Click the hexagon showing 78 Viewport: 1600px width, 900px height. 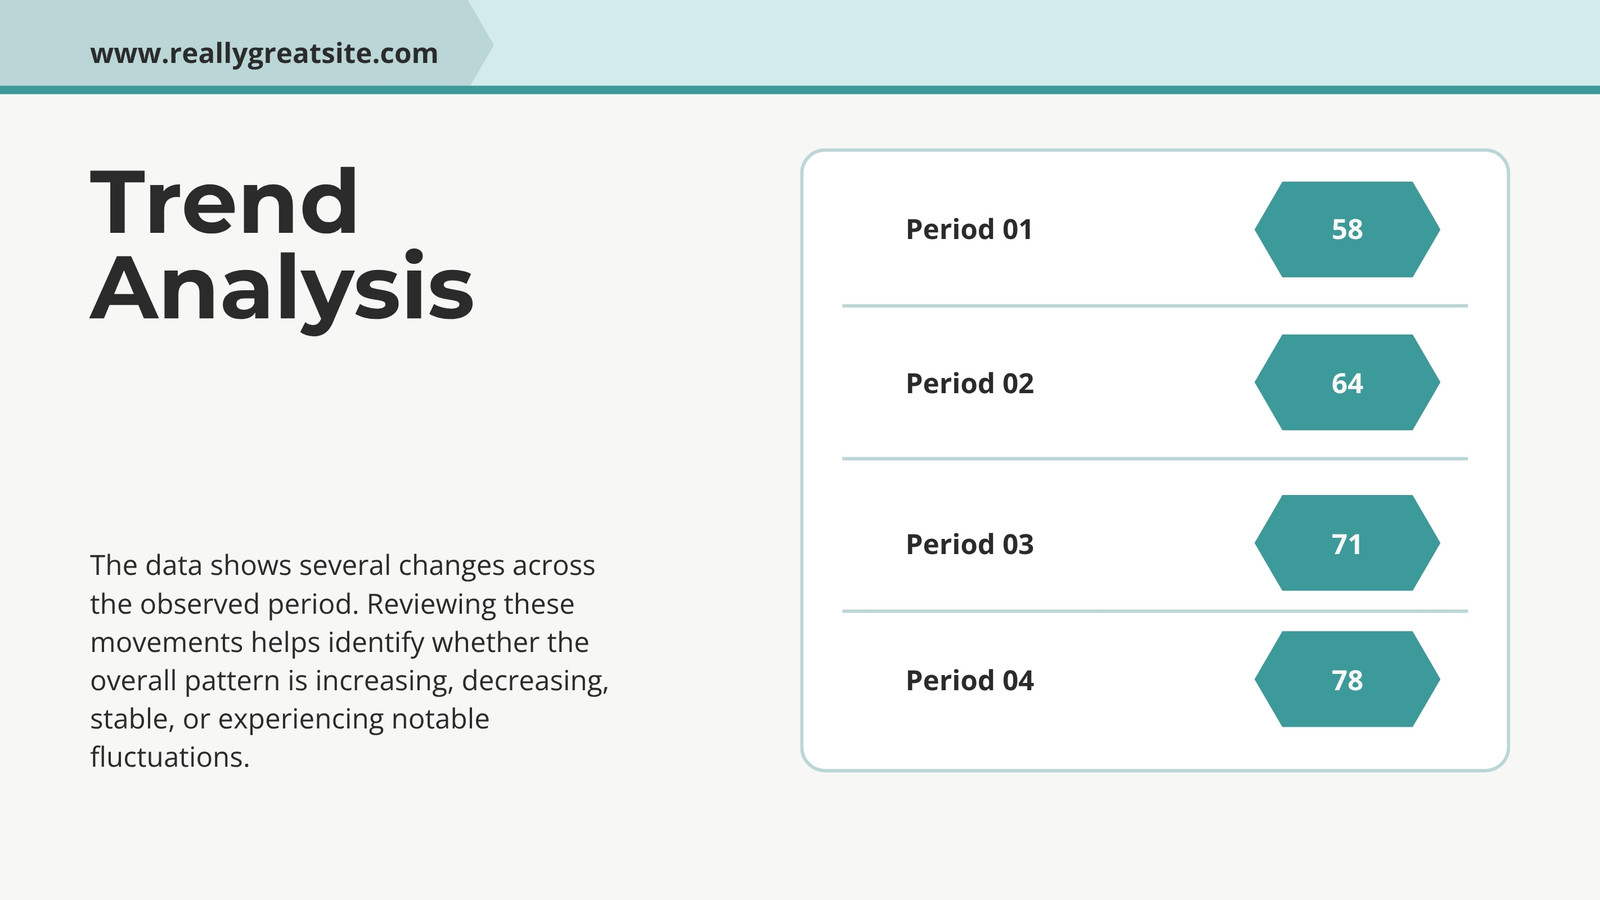tap(1347, 679)
